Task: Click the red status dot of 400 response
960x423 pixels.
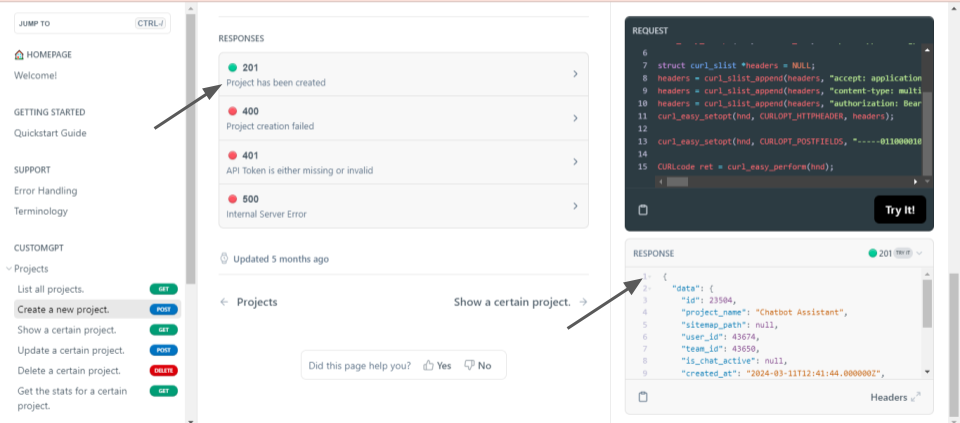Action: click(x=233, y=111)
